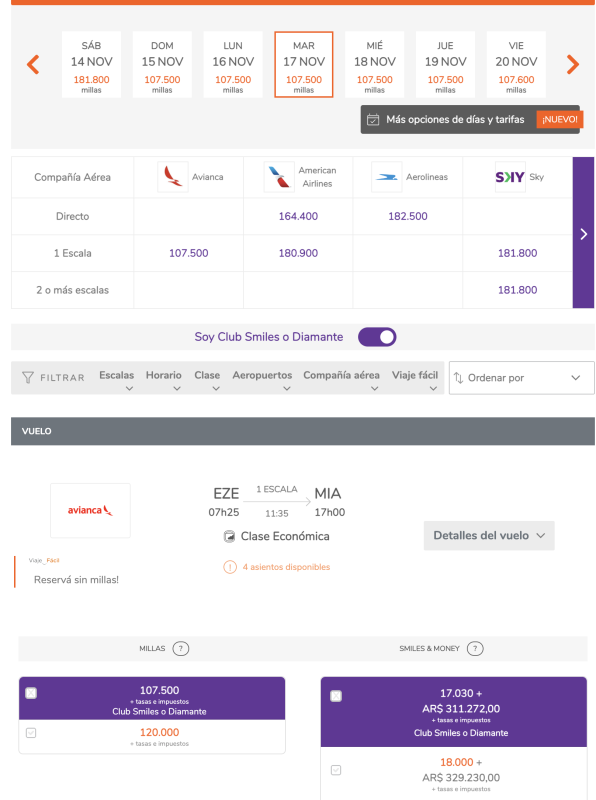
Task: Expand the Escalas filter
Action: (x=117, y=381)
